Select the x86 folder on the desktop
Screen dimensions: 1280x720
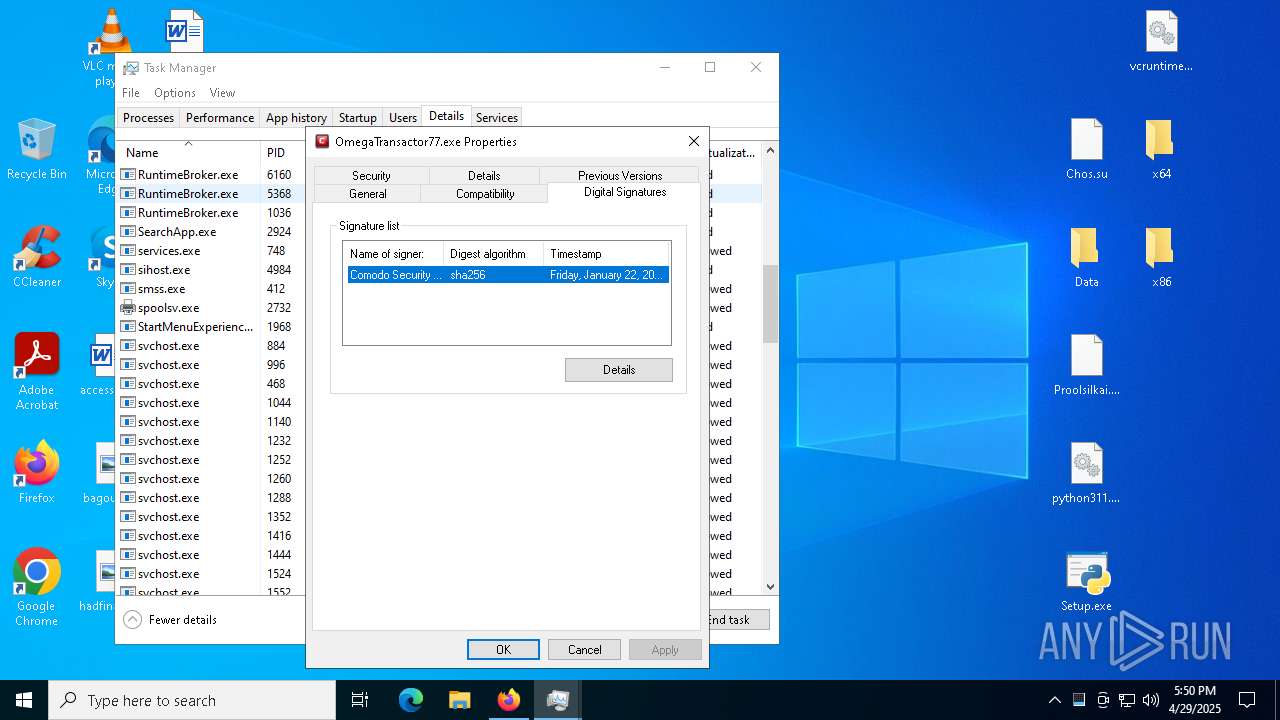(x=1161, y=257)
